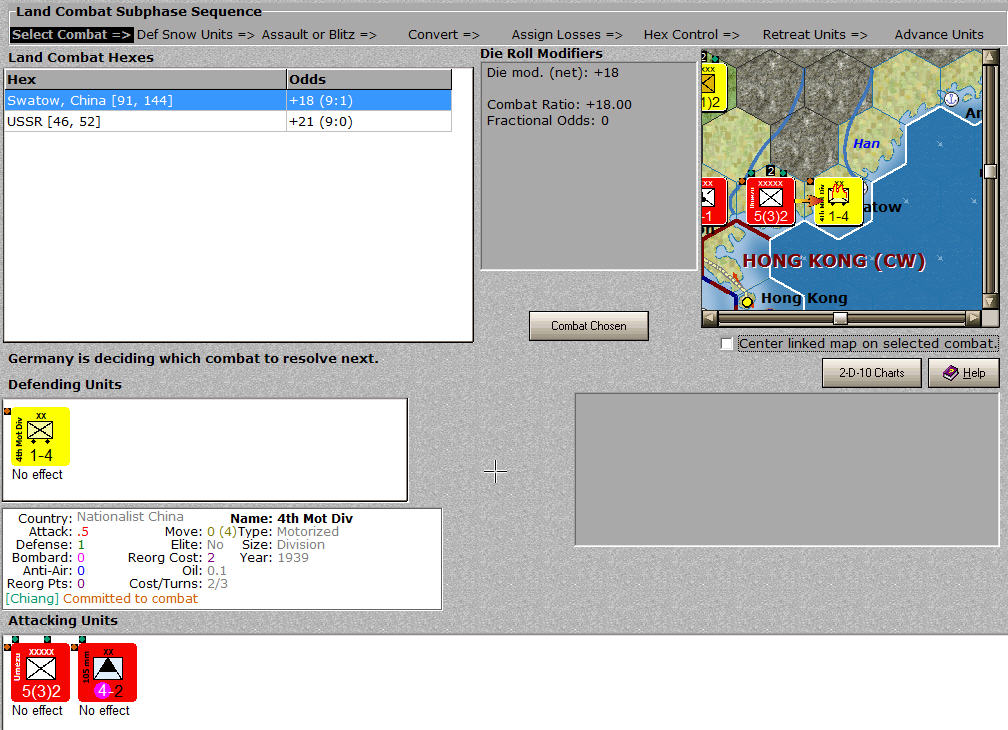Screen dimensions: 1008x730
Task: Click the Hong Kong city marker on map
Action: click(747, 301)
